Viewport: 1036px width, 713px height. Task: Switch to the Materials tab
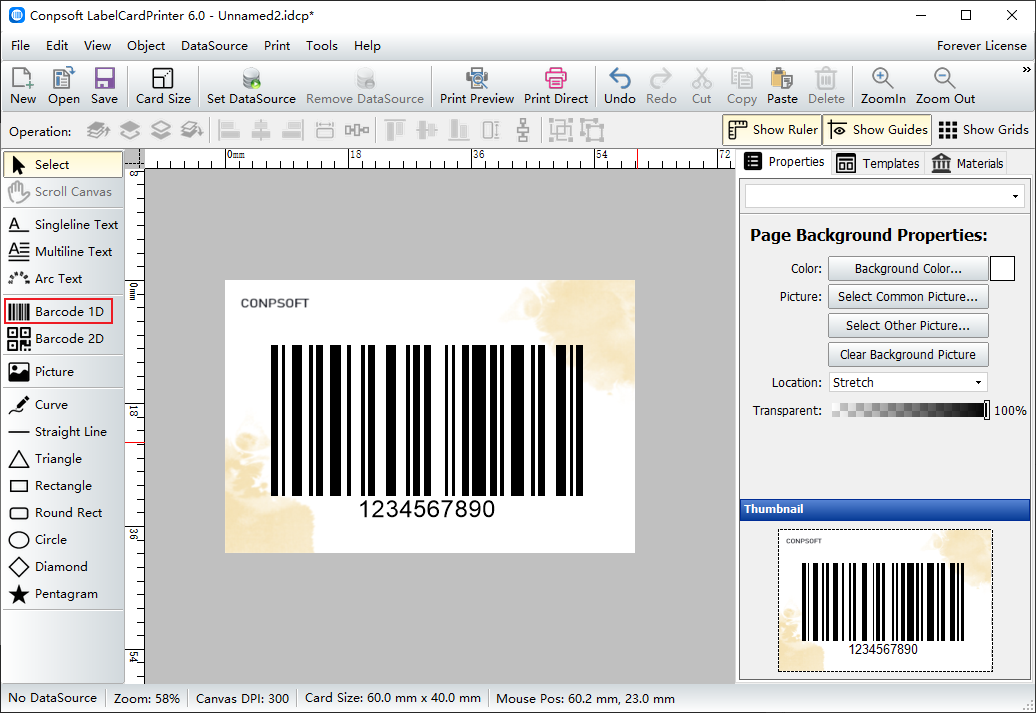coord(967,163)
